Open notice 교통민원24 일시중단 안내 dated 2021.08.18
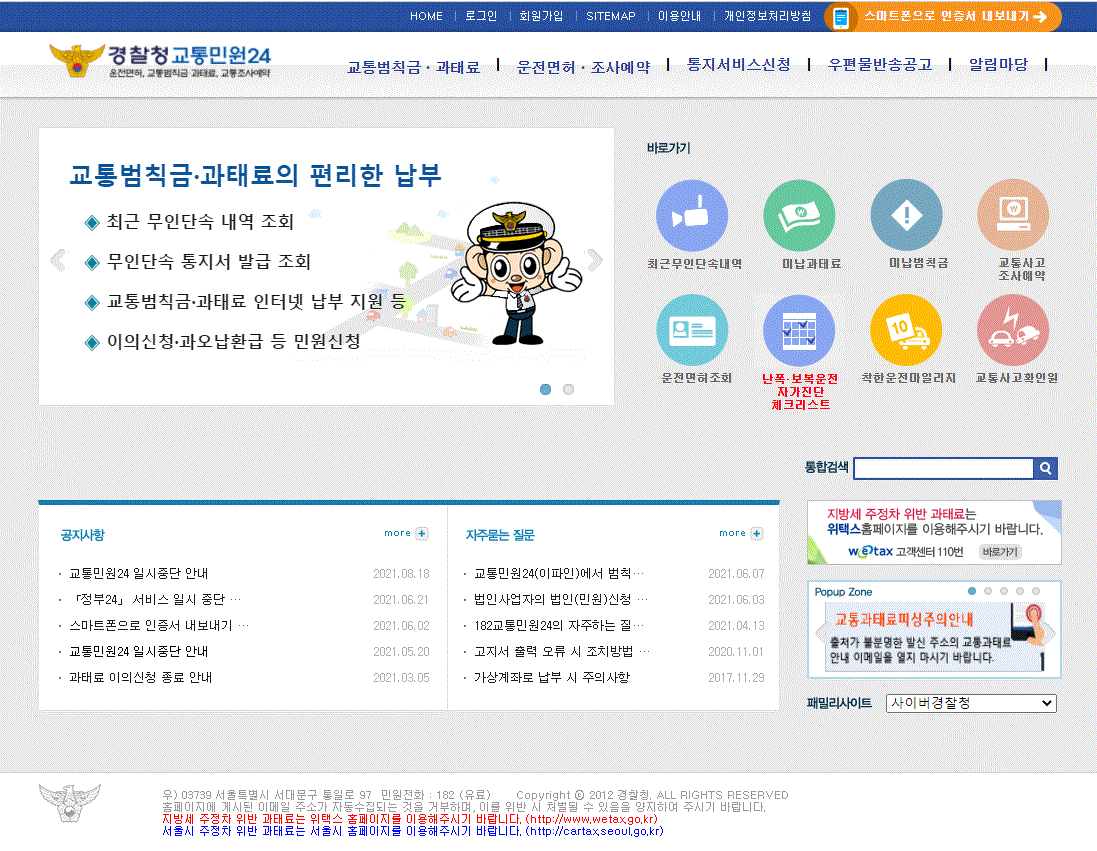The image size is (1097, 851). click(139, 574)
